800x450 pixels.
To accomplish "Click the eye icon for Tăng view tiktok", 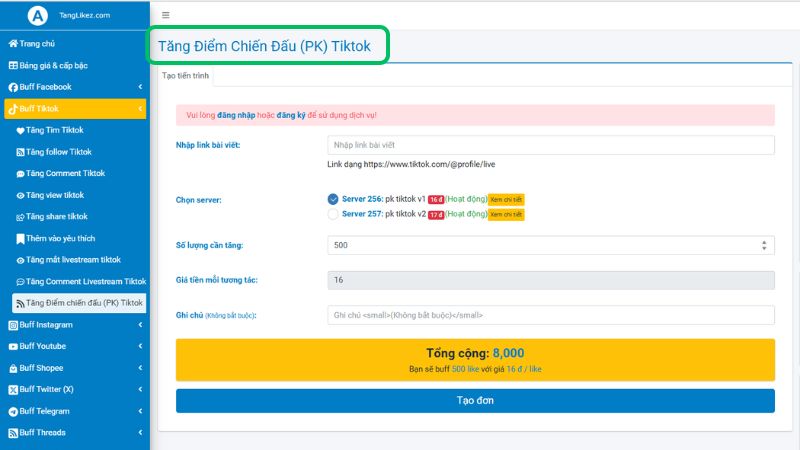I will 20,195.
